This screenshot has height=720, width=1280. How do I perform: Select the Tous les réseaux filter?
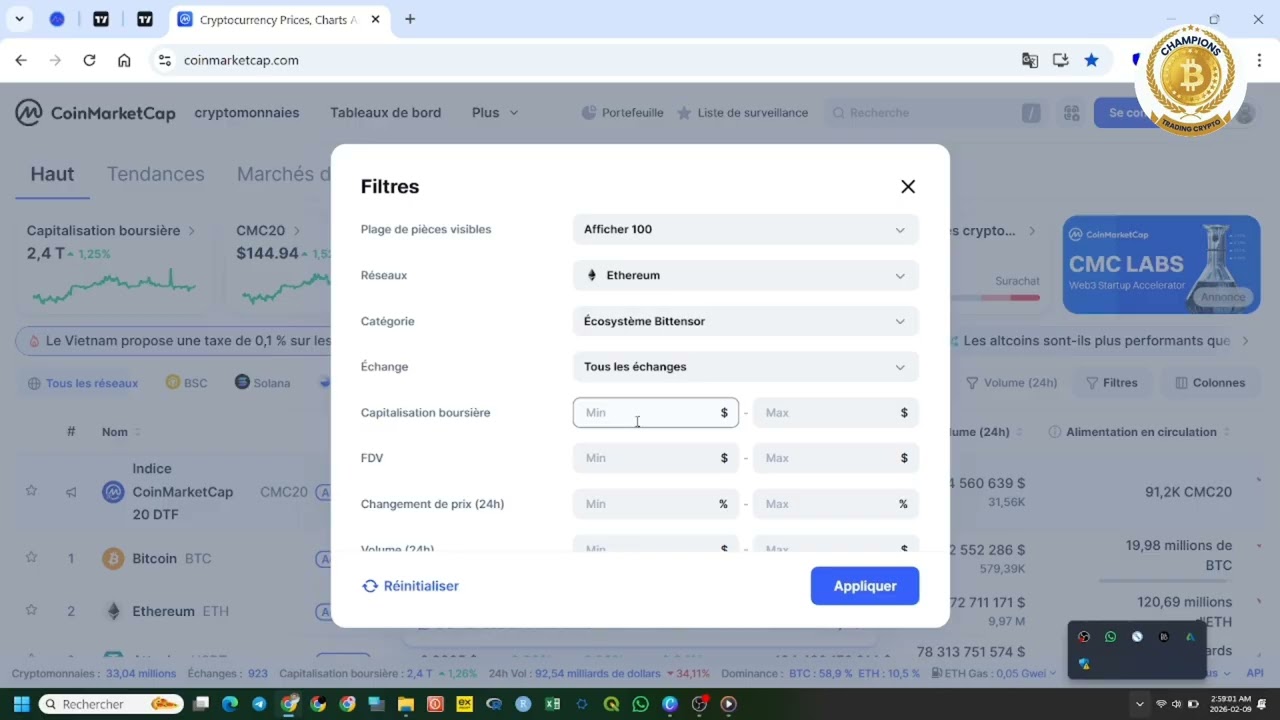tap(83, 383)
